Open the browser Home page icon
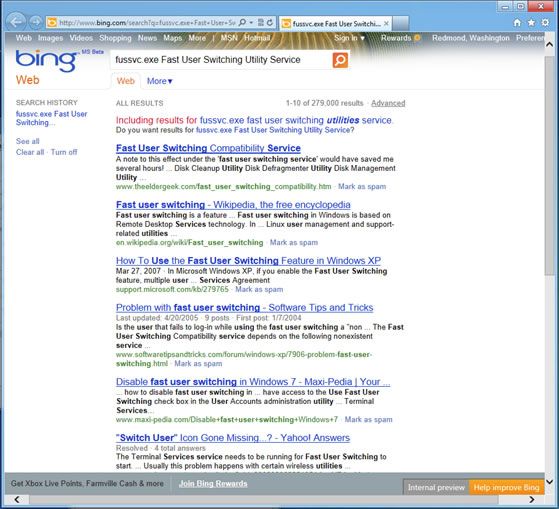Screen dimensions: 559x509 (517, 22)
